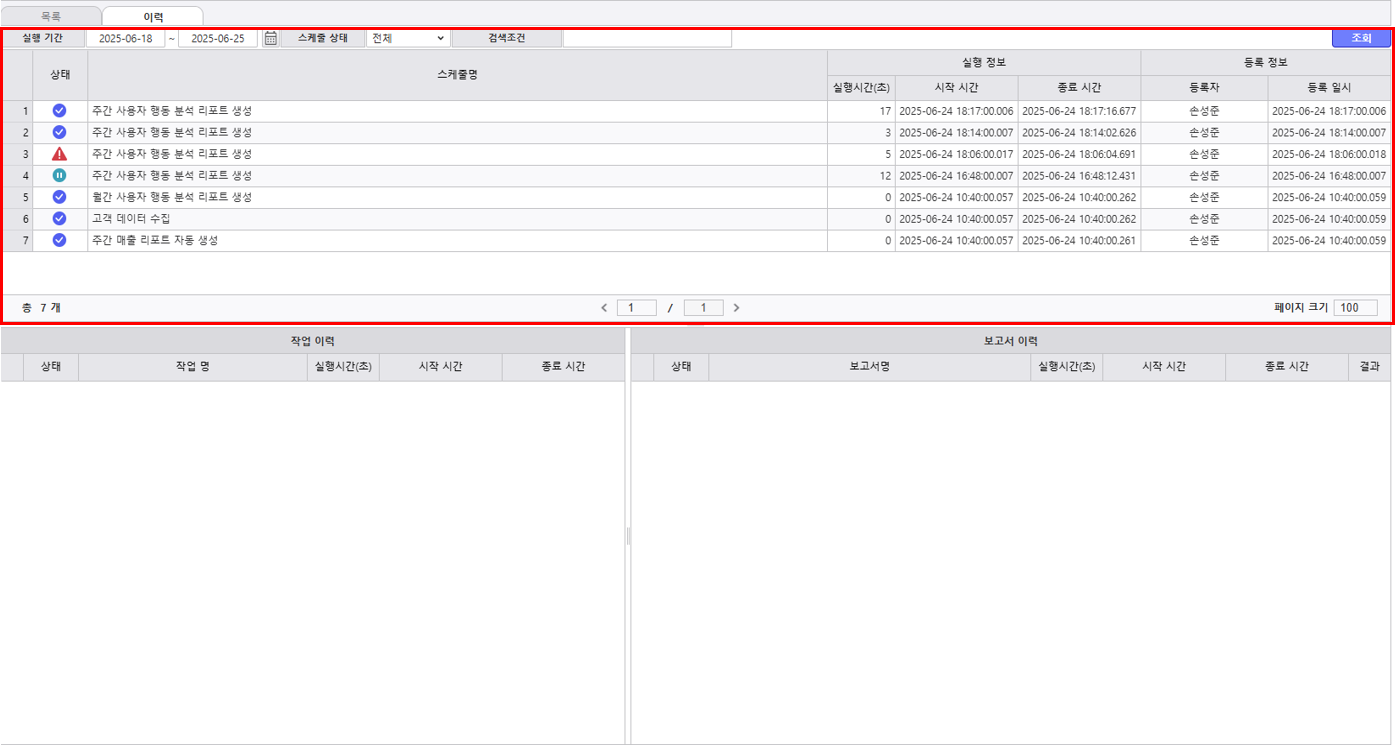This screenshot has width=1397, height=745.
Task: Click the paused status icon in row 4
Action: pos(59,176)
